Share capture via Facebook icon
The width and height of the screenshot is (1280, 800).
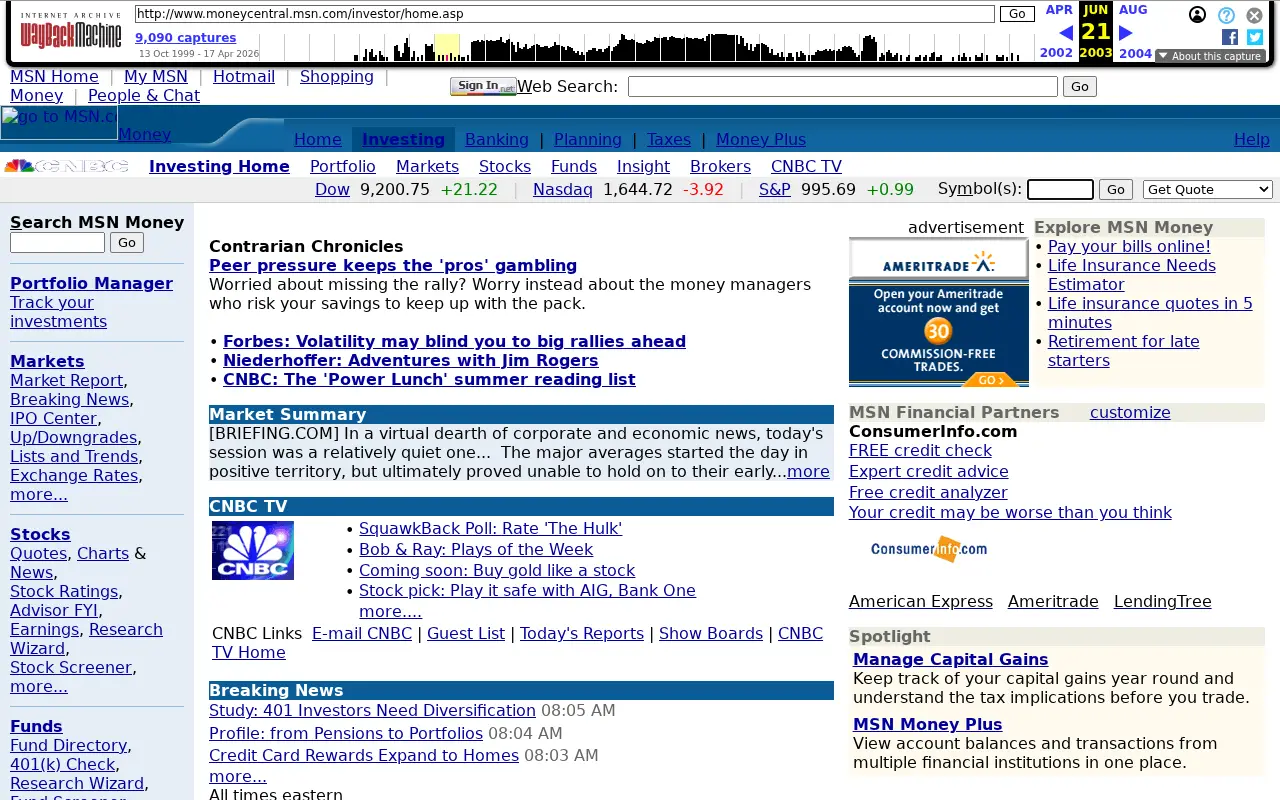tap(1230, 37)
